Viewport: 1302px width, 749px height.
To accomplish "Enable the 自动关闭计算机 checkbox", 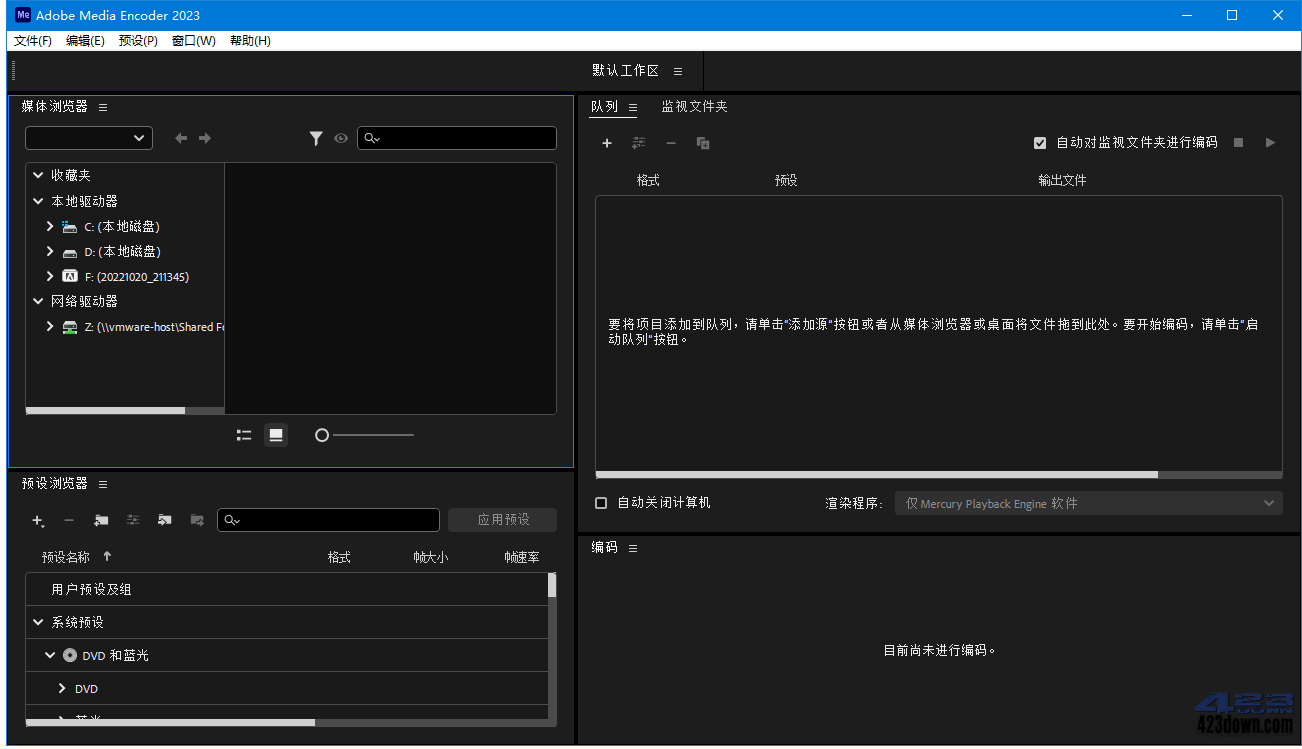I will point(601,503).
